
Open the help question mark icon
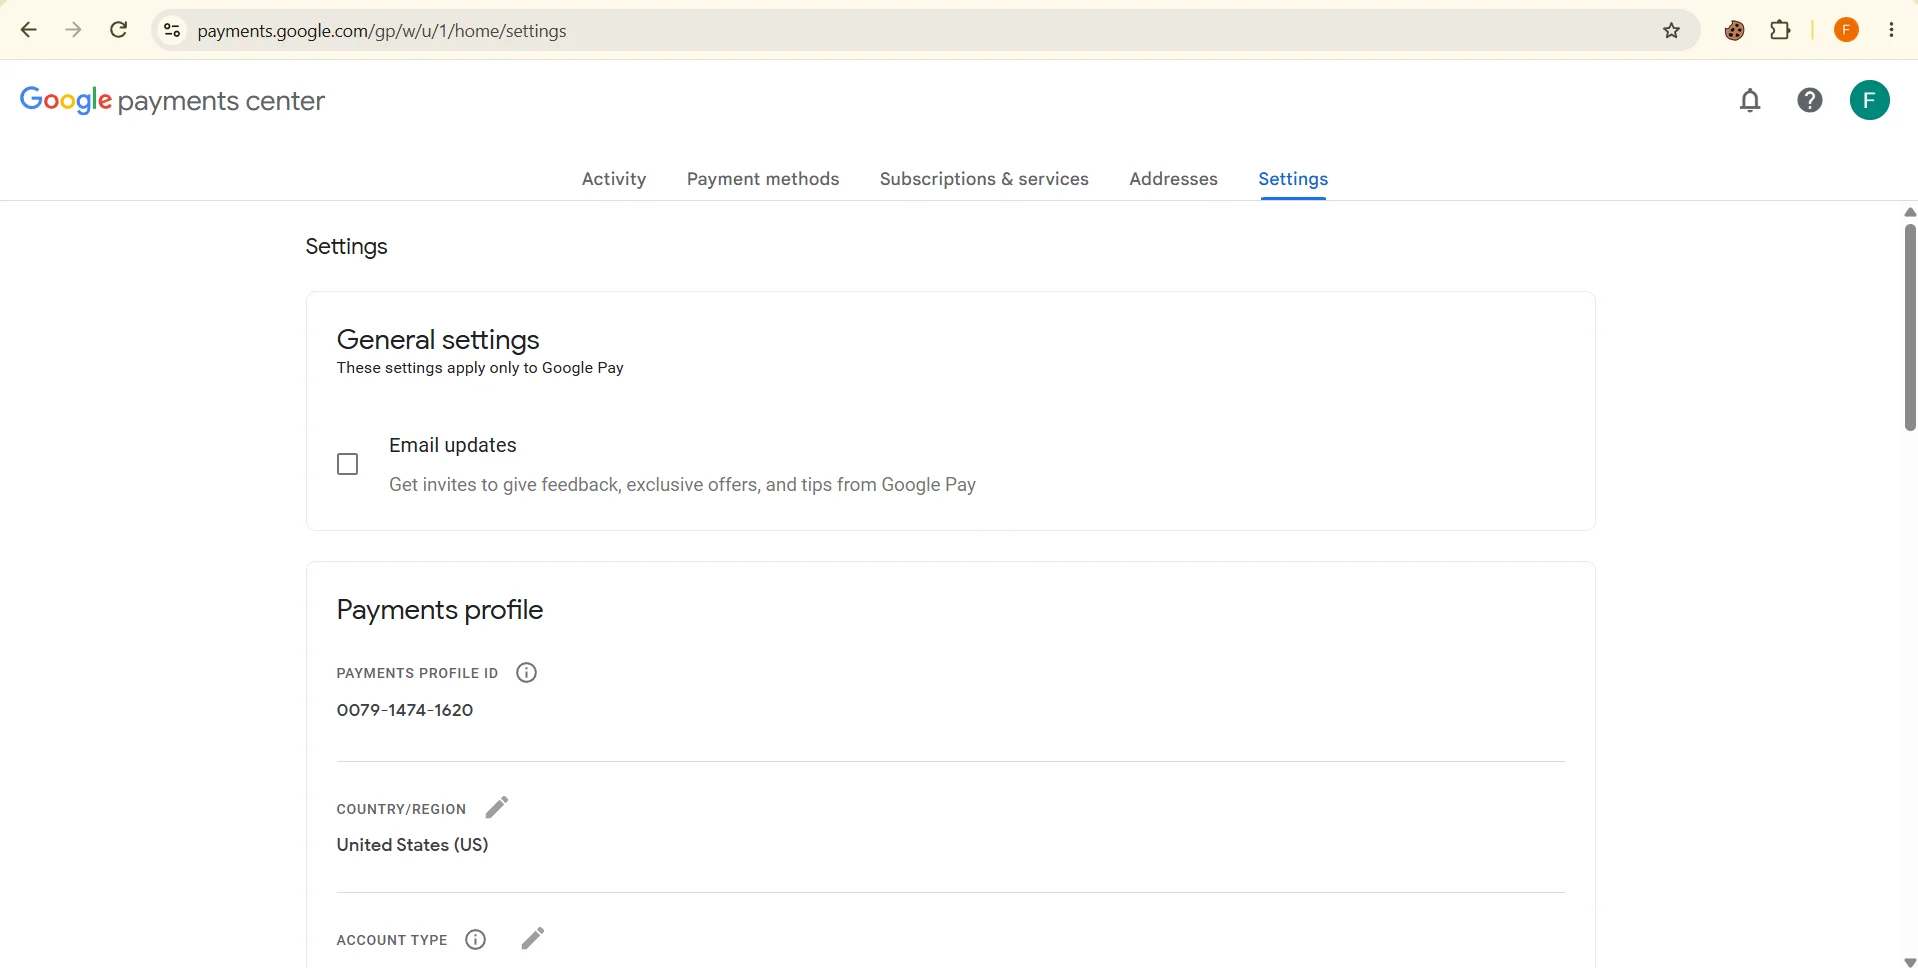coord(1810,100)
